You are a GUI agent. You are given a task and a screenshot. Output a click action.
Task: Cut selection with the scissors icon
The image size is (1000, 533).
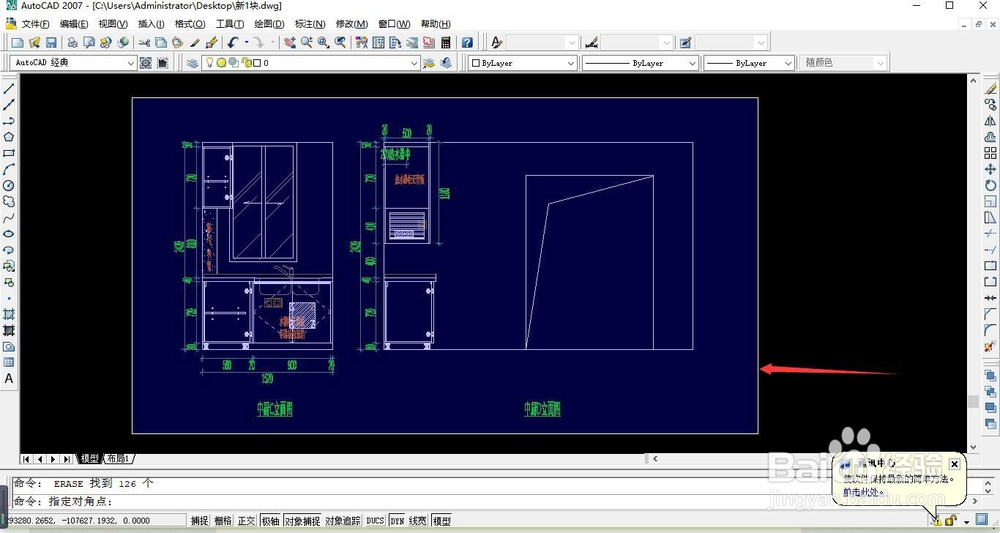[x=144, y=43]
